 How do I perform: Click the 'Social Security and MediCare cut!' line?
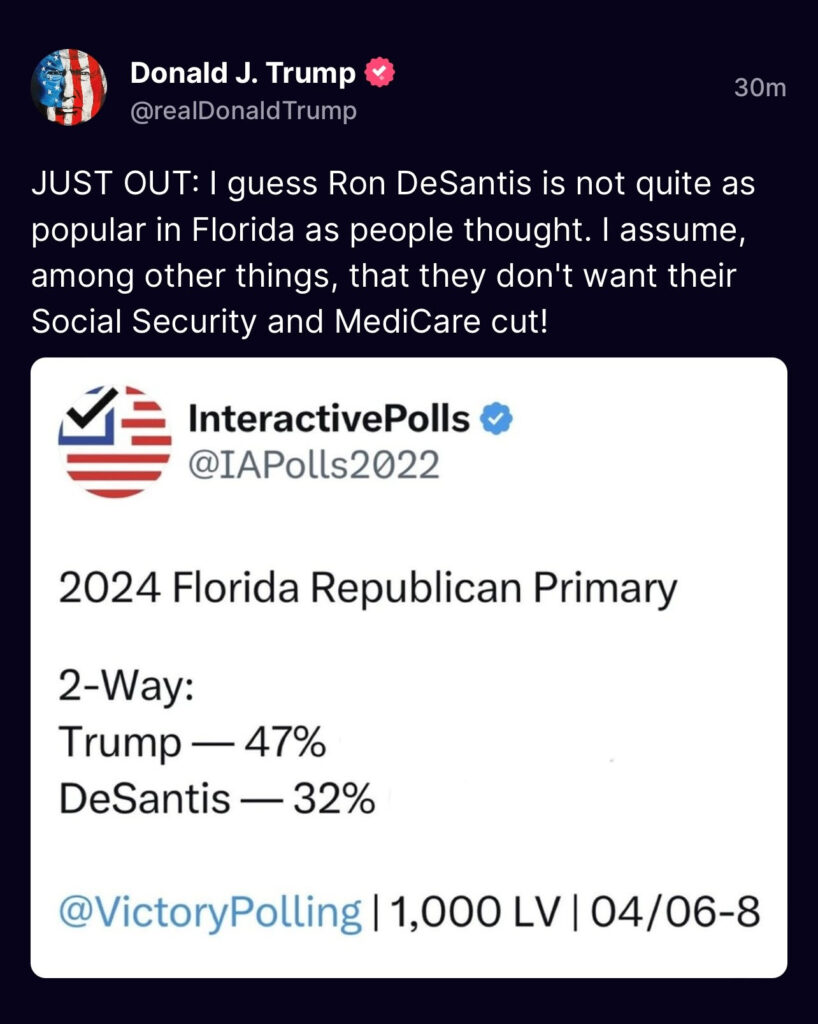(x=290, y=321)
